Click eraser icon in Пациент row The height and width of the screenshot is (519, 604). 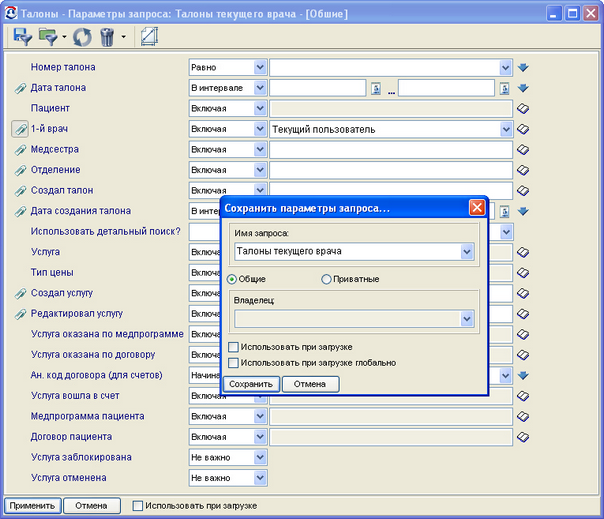(x=523, y=109)
